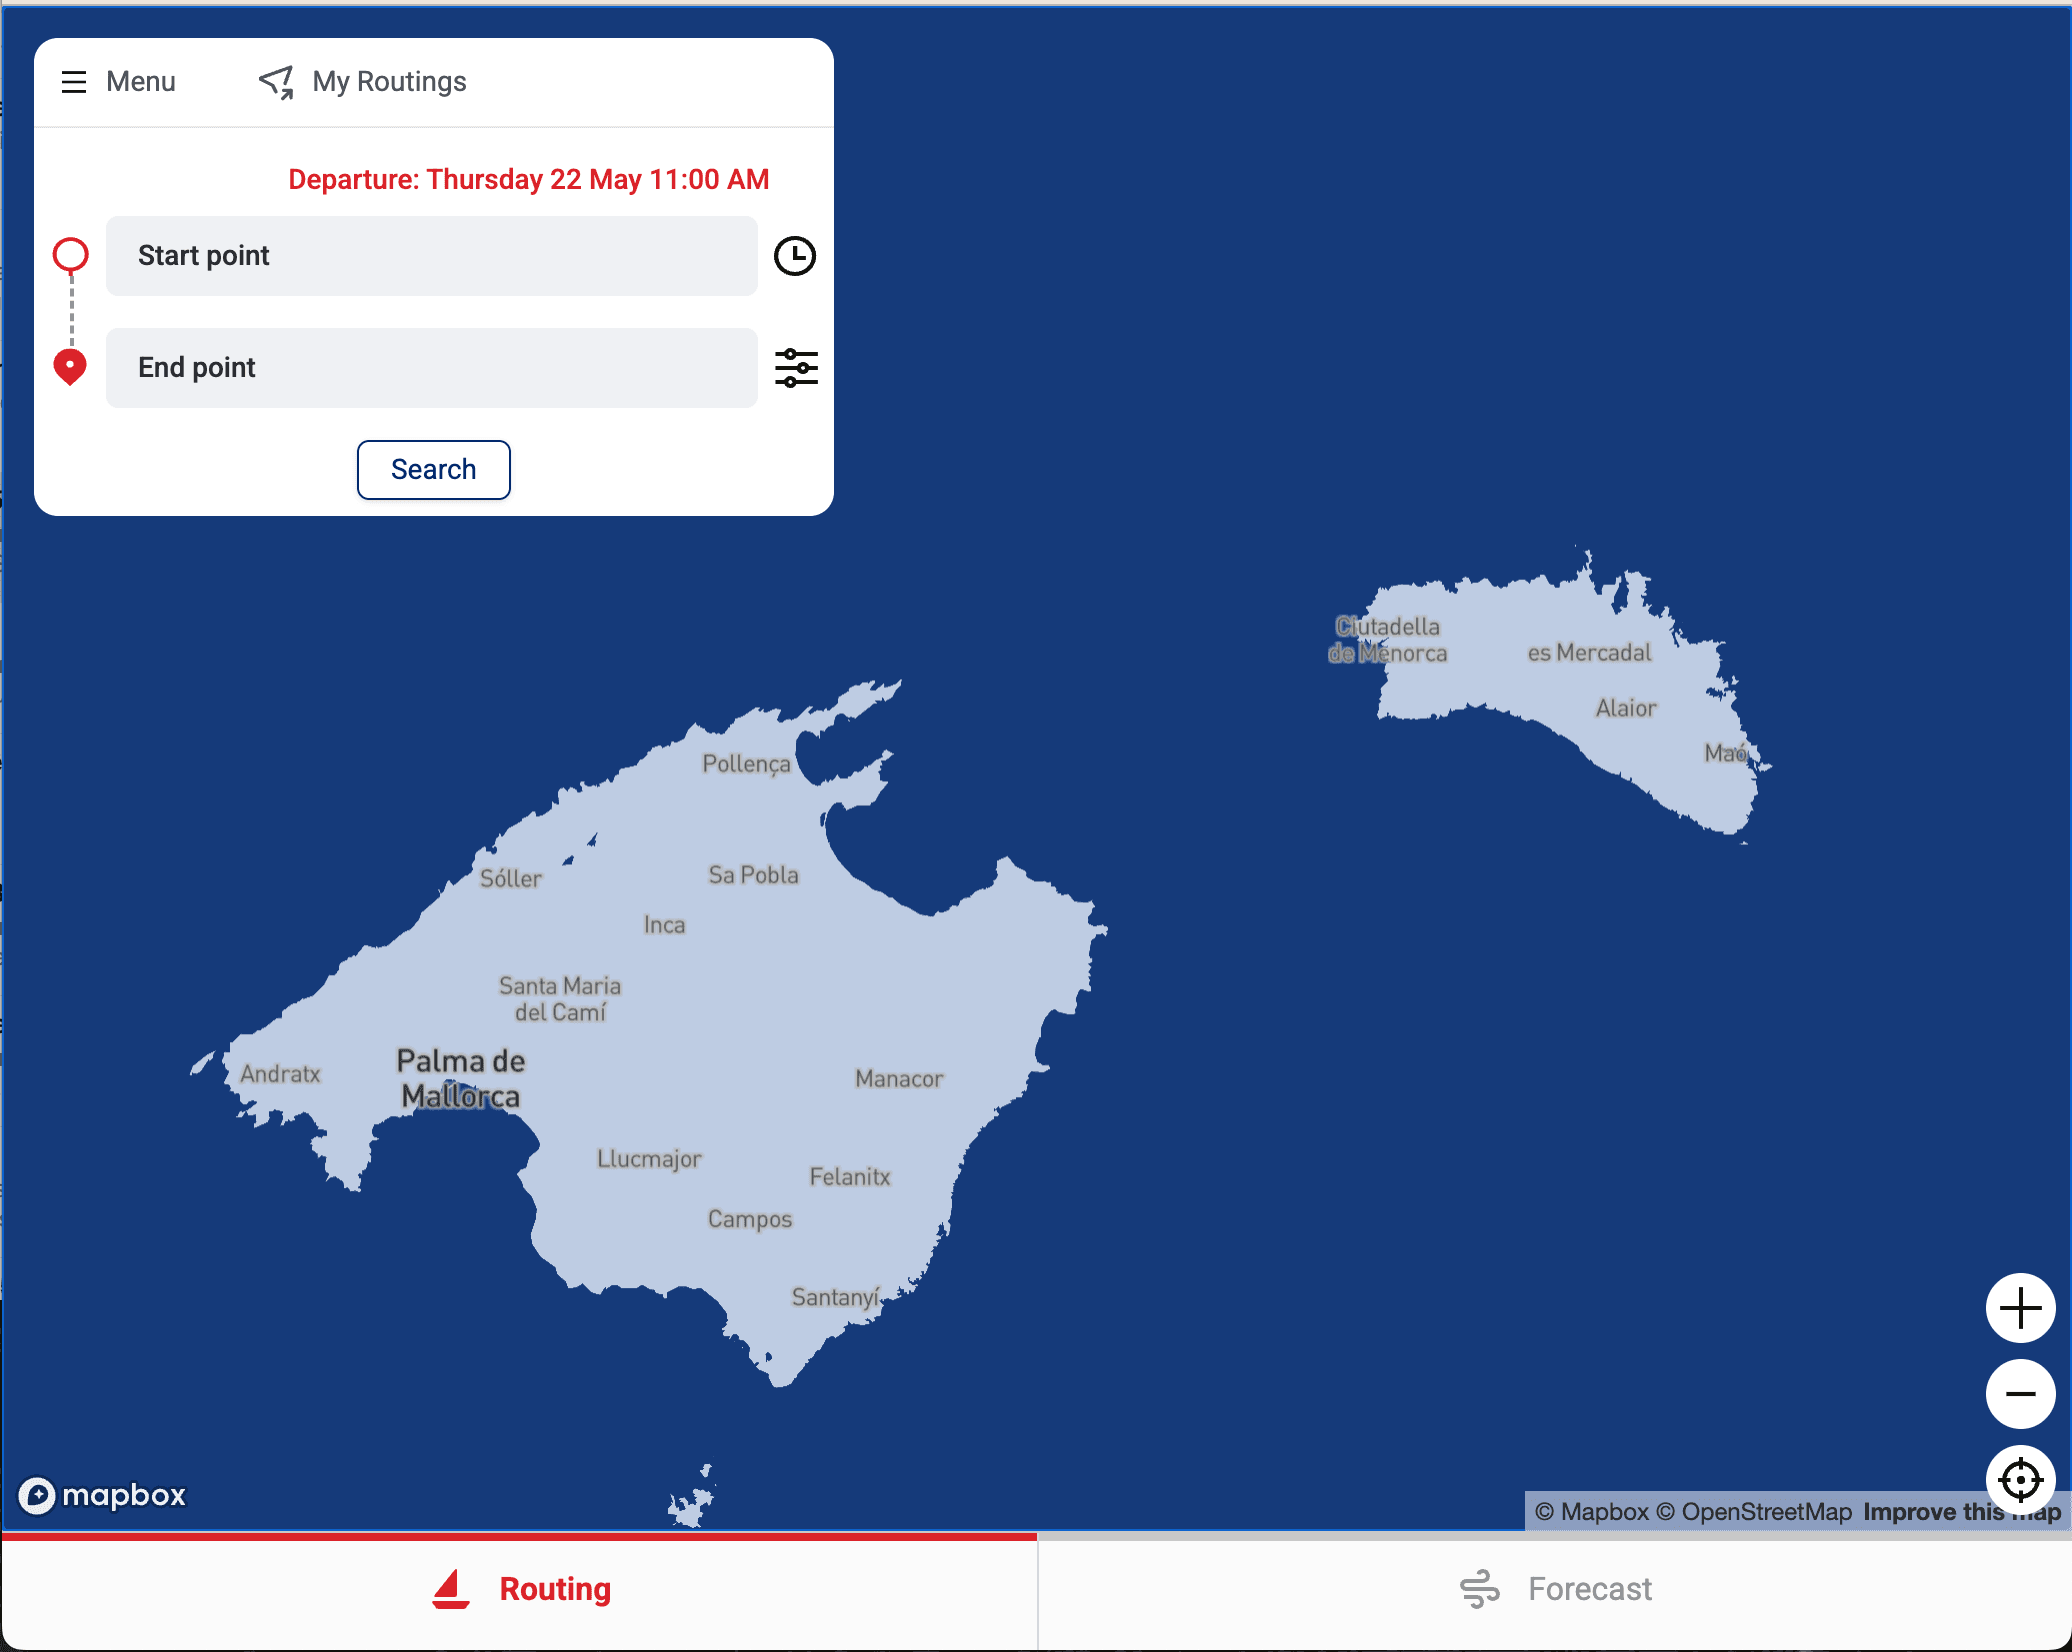Click the red end point pin icon
The image size is (2072, 1652).
(x=70, y=367)
